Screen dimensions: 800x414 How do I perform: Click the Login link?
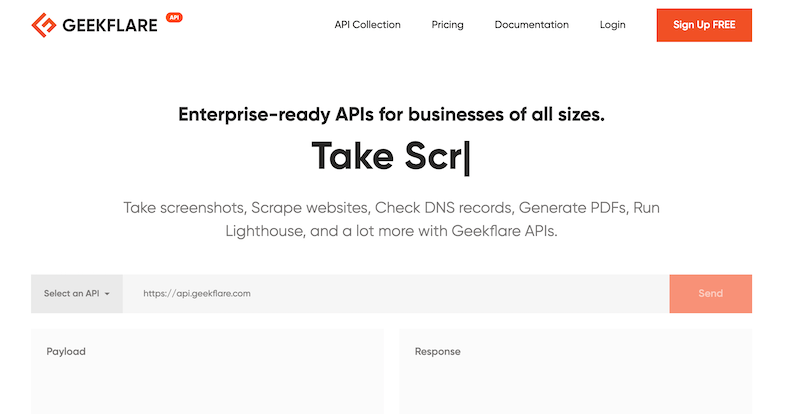[612, 25]
